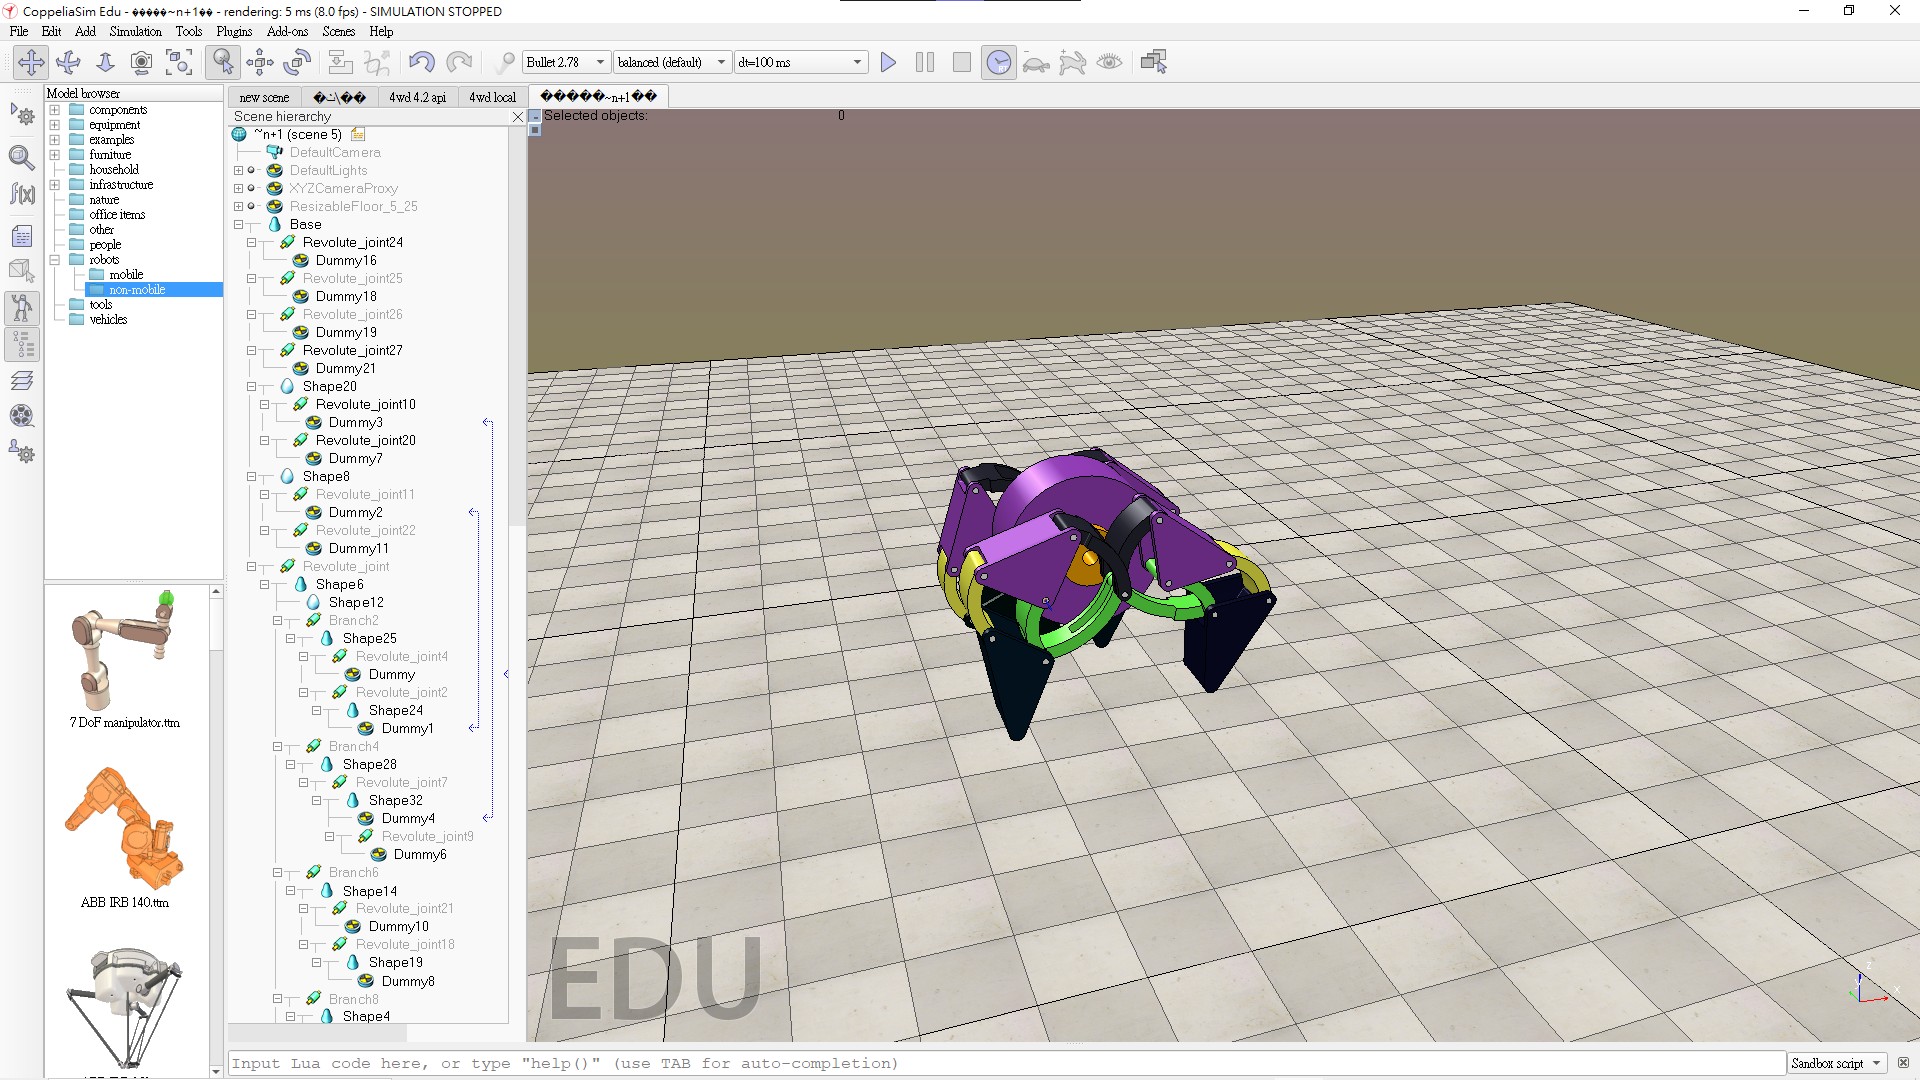1920x1080 pixels.
Task: Activate the object shift tool
Action: (x=260, y=62)
